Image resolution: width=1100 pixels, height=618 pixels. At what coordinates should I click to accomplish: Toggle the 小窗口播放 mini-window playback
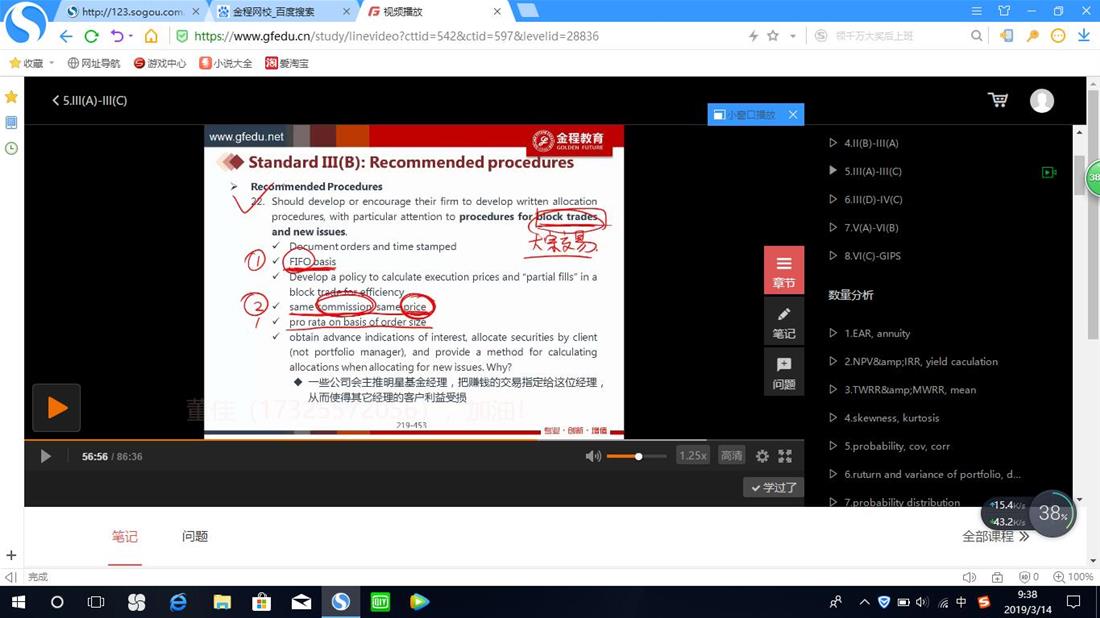744,114
